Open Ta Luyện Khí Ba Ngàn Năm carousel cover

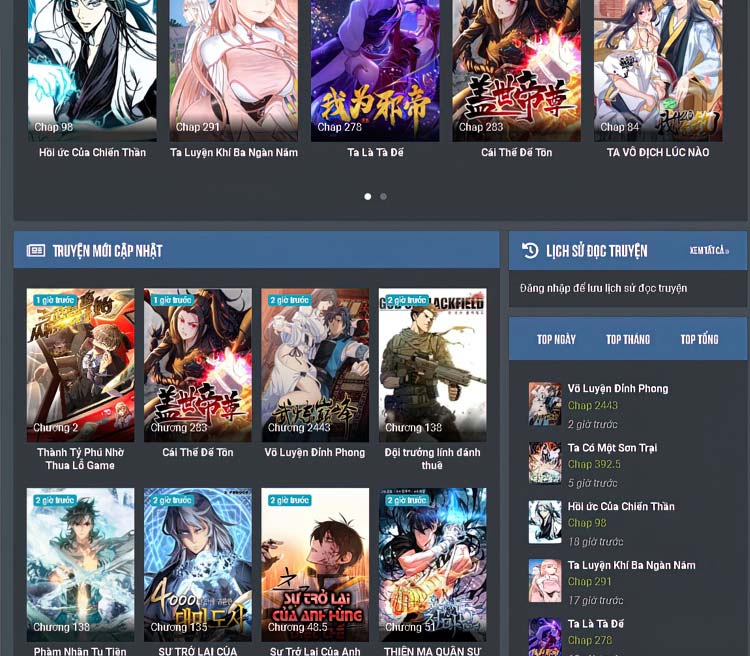233,71
